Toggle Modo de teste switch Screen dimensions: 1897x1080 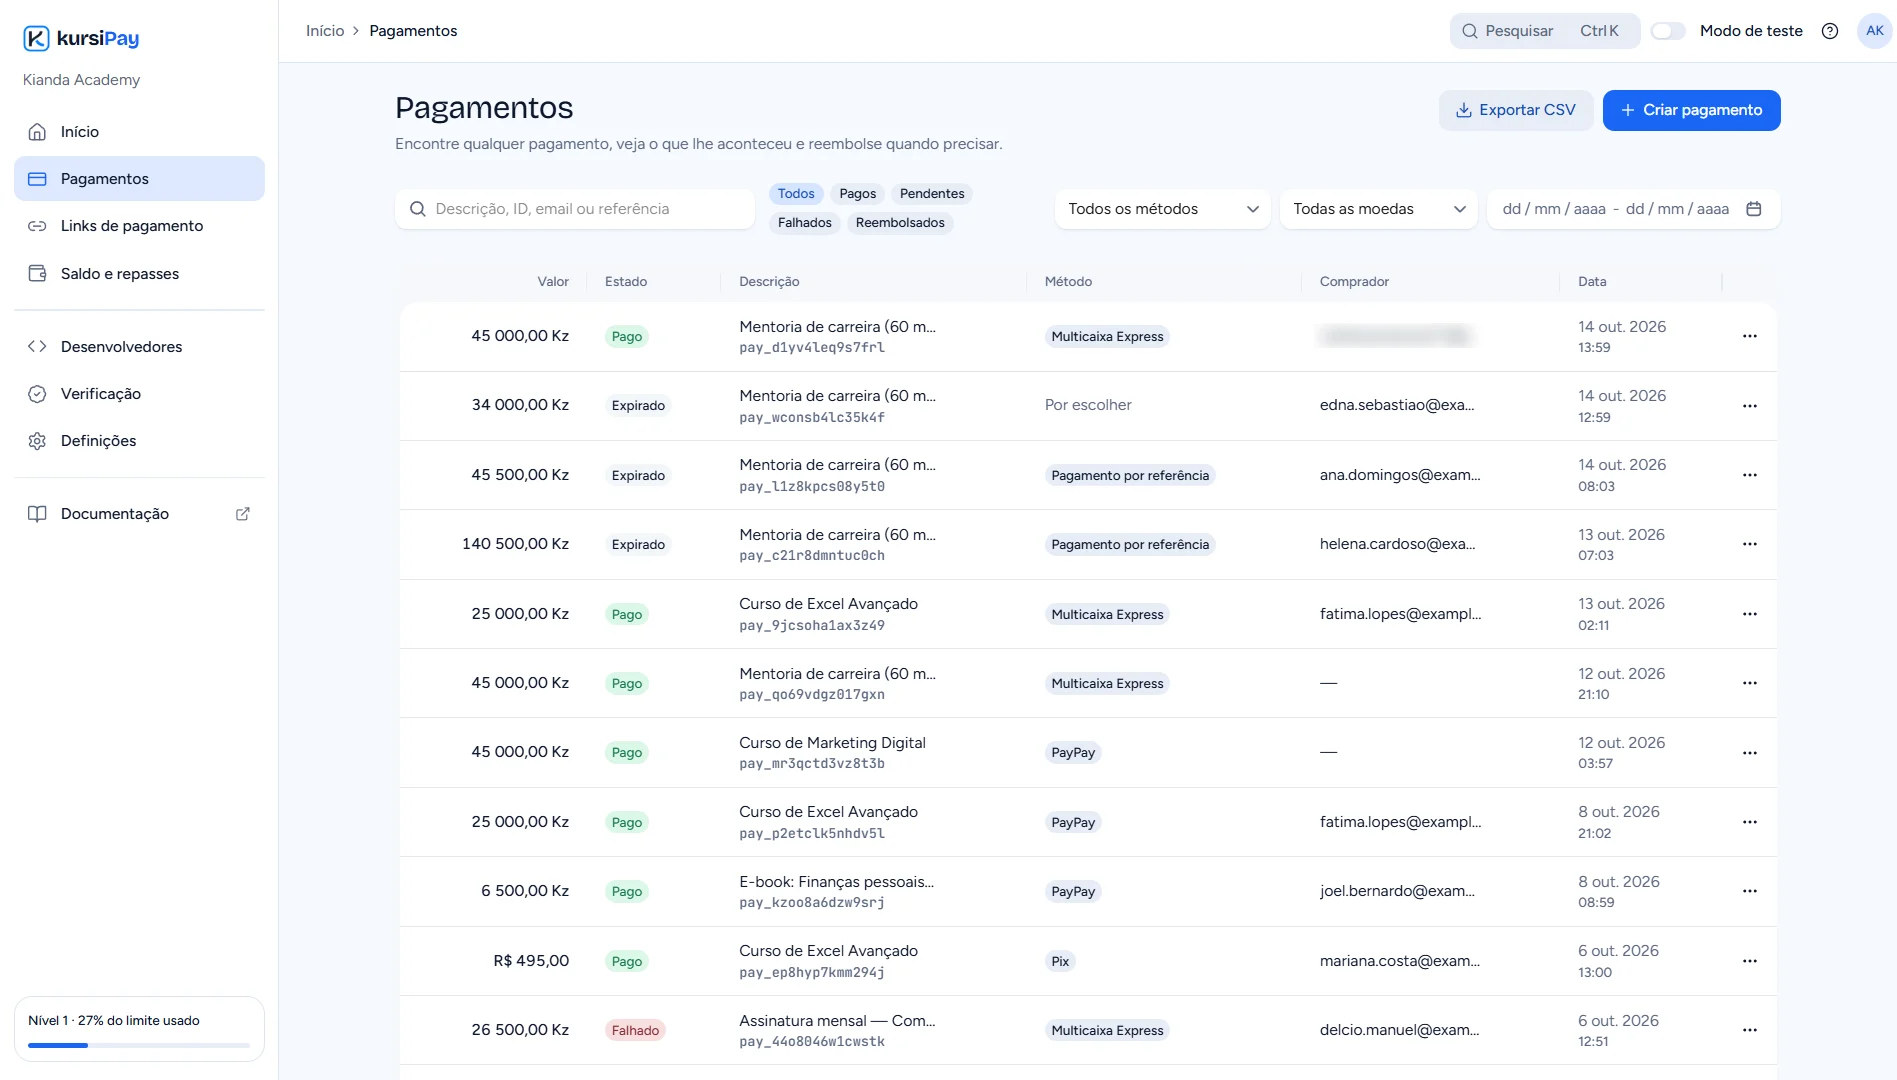1668,31
